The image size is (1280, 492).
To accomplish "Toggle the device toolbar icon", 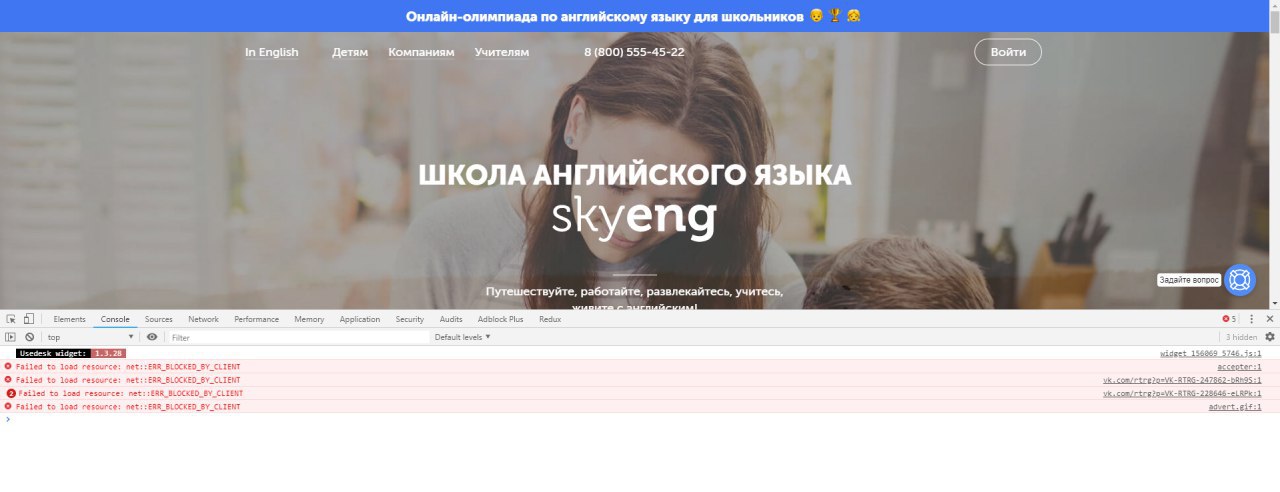I will (x=29, y=319).
